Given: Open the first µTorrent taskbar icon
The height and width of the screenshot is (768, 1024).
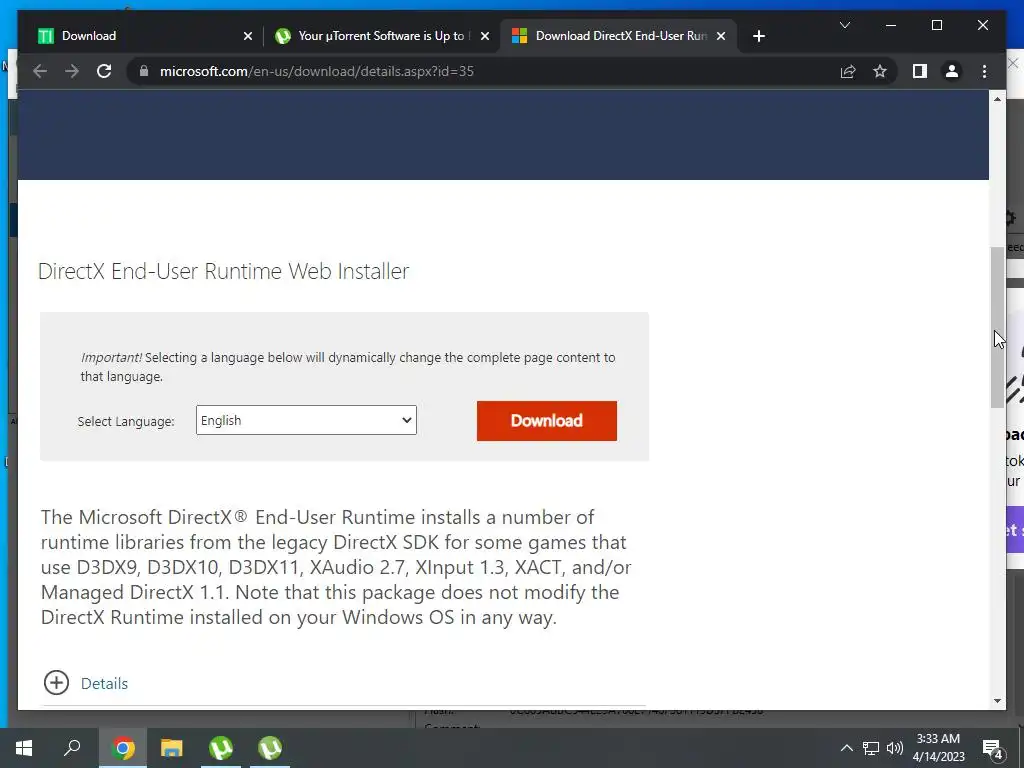Looking at the screenshot, I should click(221, 748).
